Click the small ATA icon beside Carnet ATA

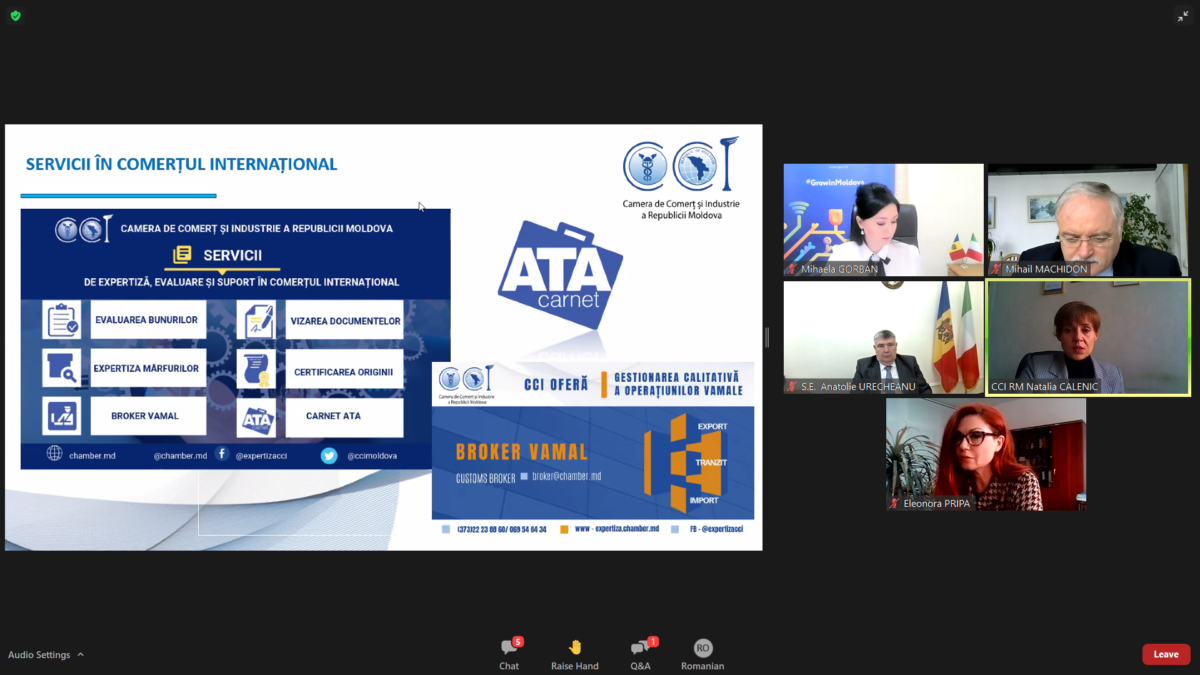pyautogui.click(x=256, y=417)
